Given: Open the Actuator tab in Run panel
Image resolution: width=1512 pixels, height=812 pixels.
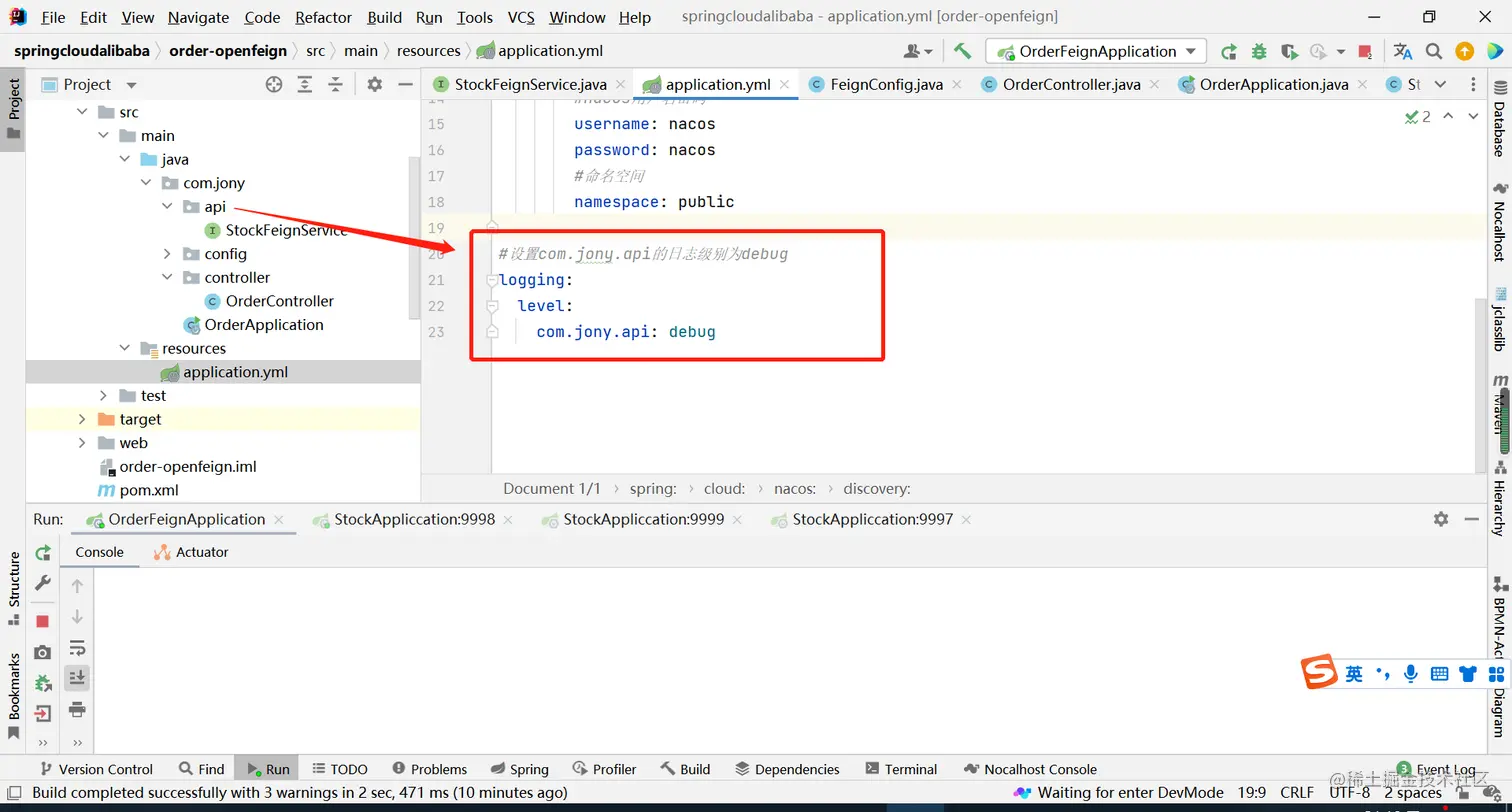Looking at the screenshot, I should [x=191, y=552].
